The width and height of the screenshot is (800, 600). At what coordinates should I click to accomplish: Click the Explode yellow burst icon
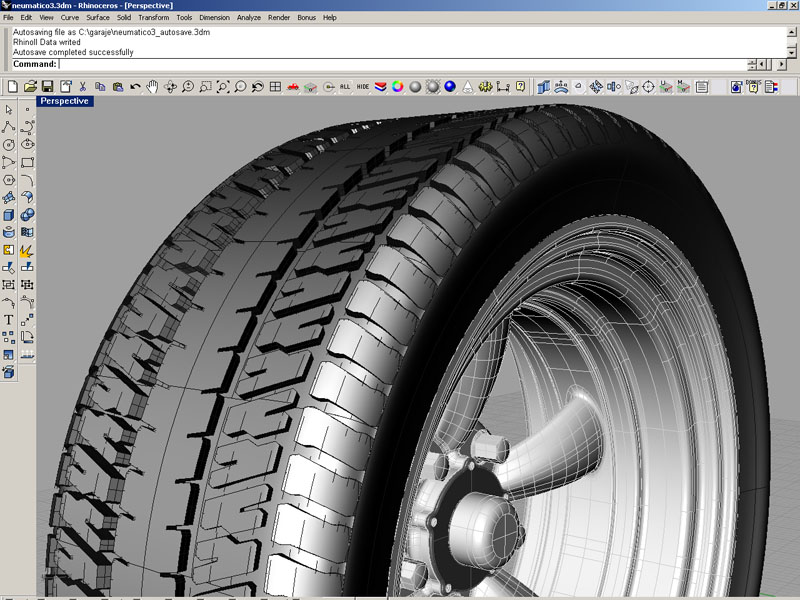coord(28,250)
